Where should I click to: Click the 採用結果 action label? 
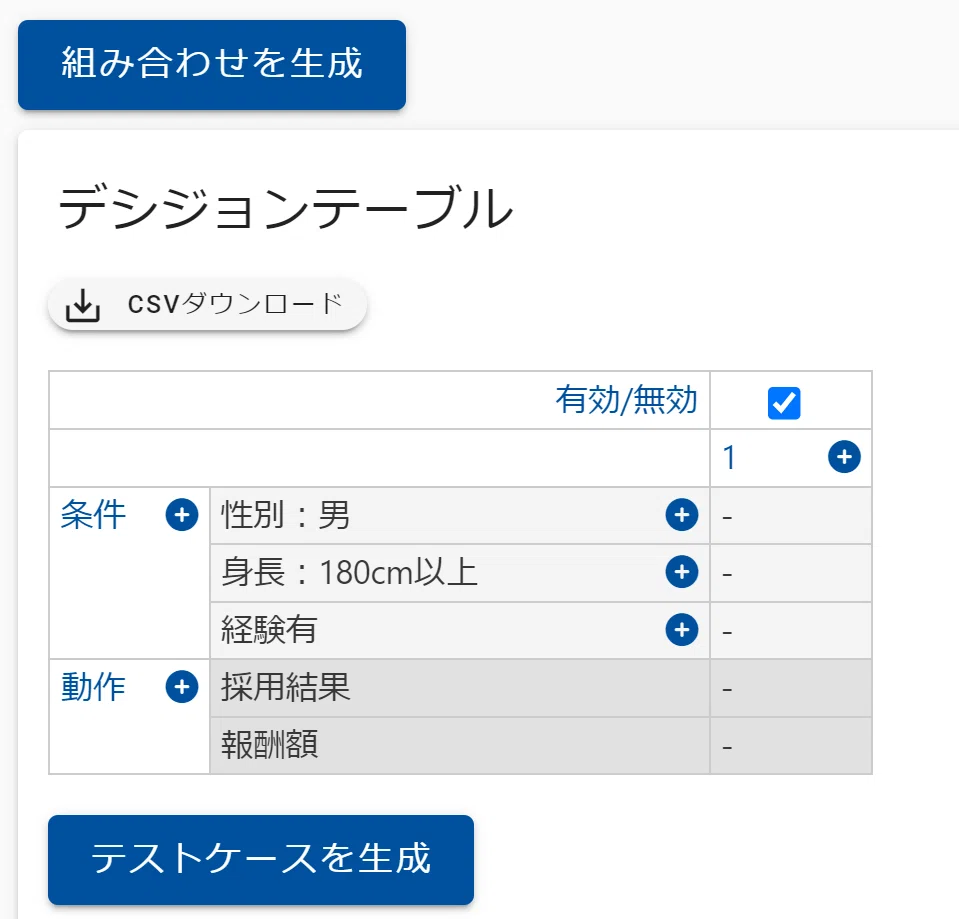coord(286,687)
